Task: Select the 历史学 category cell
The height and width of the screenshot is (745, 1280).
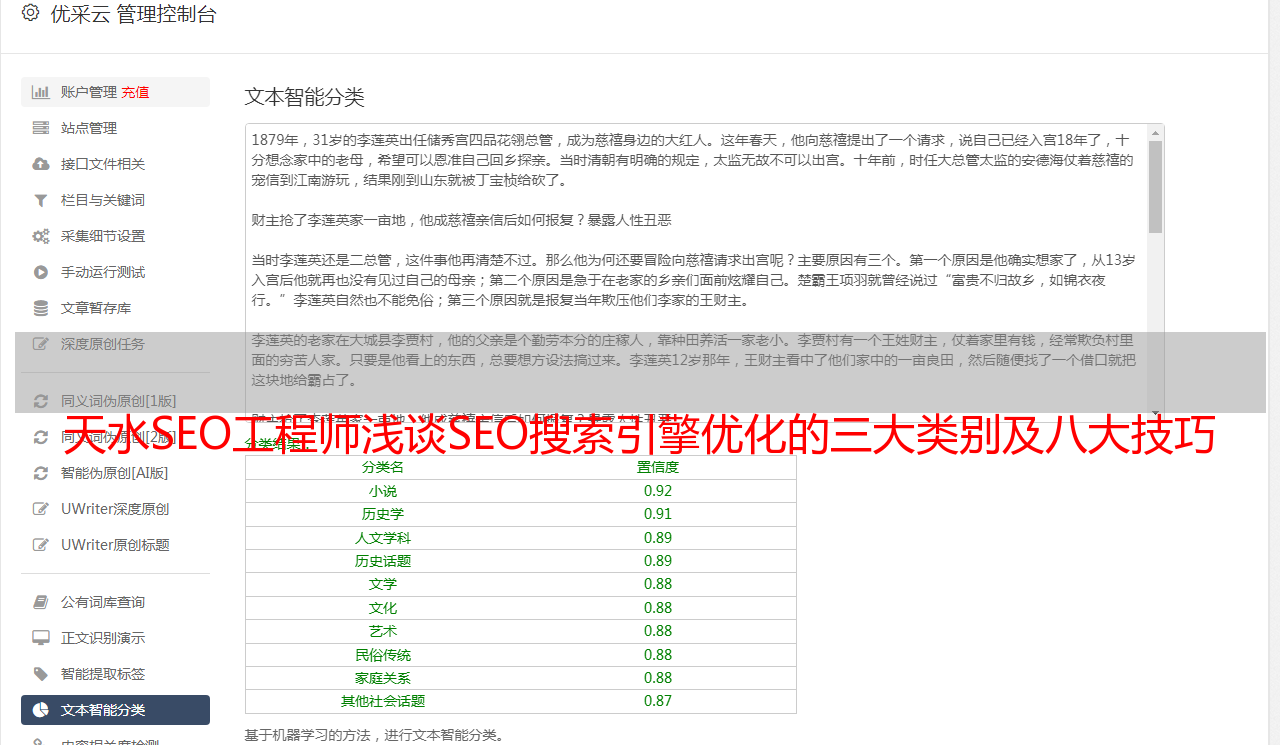Action: 383,514
